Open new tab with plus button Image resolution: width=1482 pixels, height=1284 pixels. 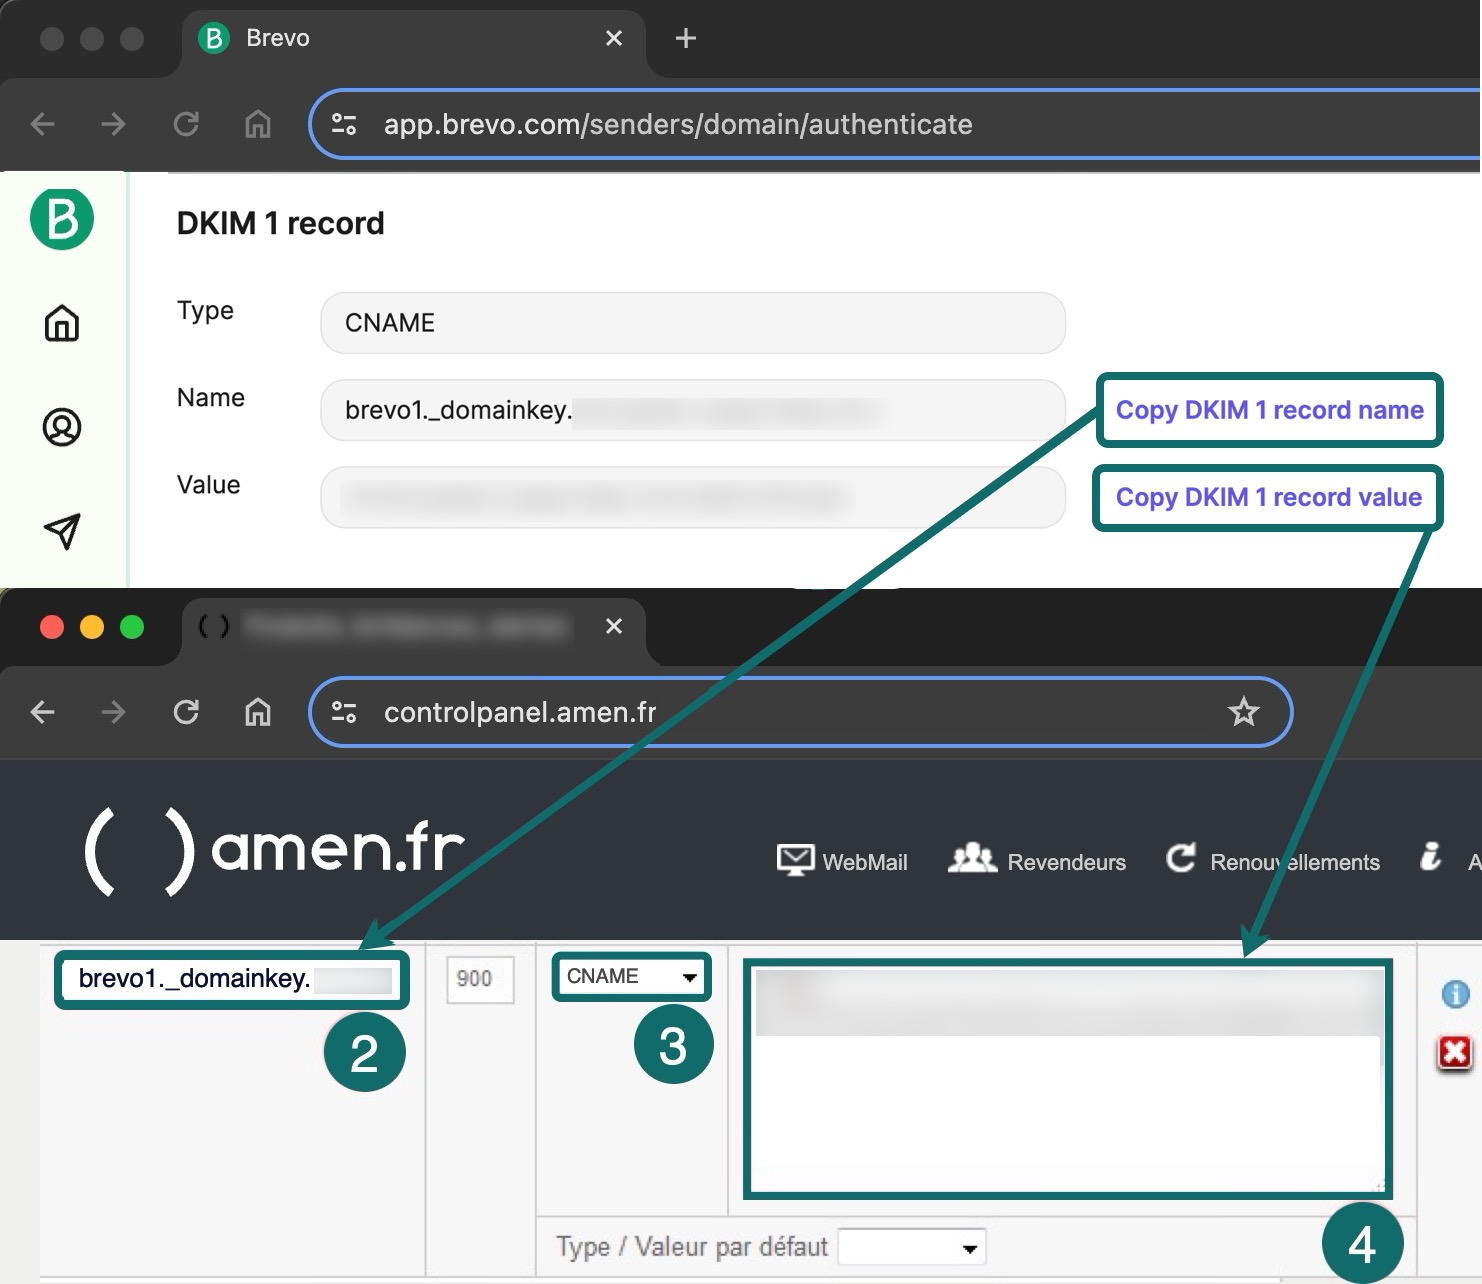pyautogui.click(x=685, y=38)
